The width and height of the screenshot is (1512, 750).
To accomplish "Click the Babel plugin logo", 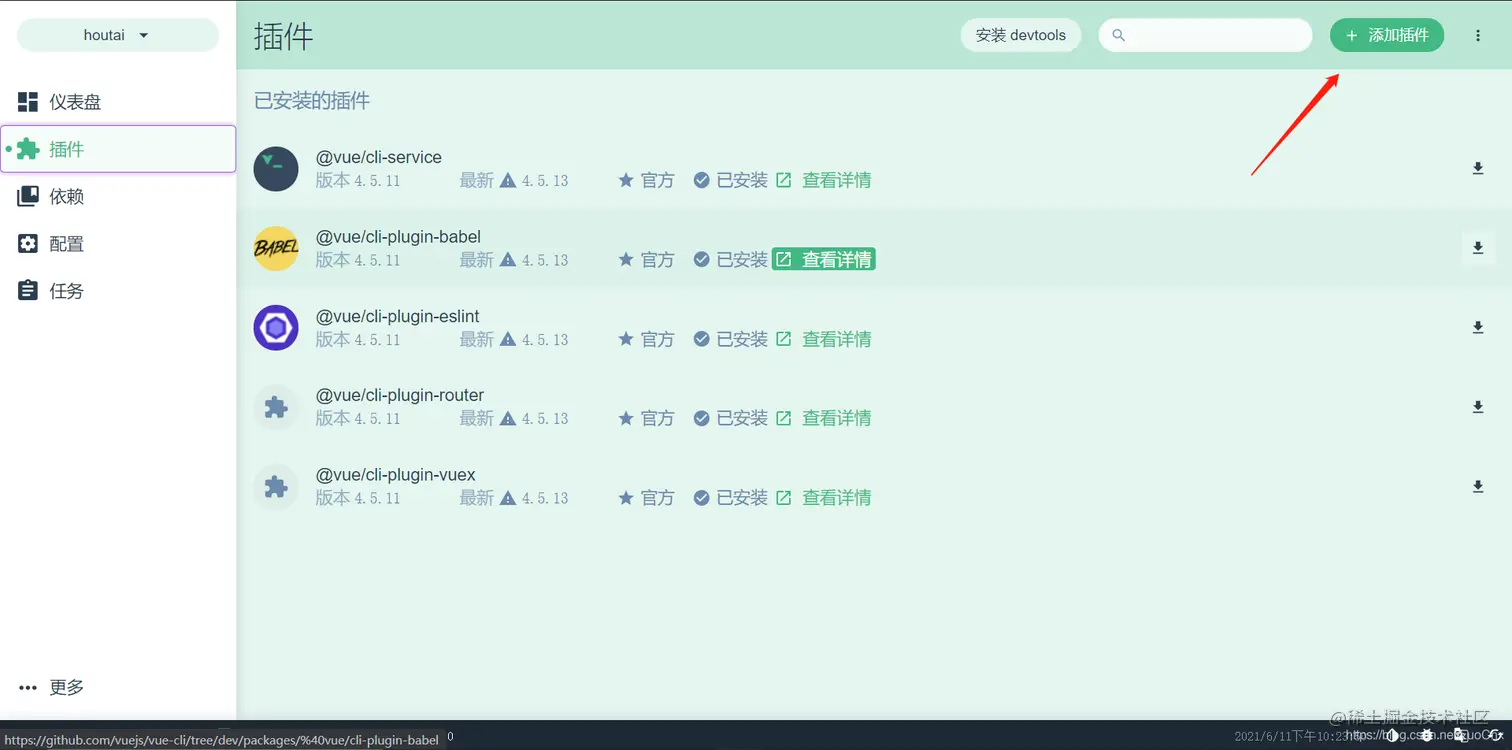I will pyautogui.click(x=276, y=248).
